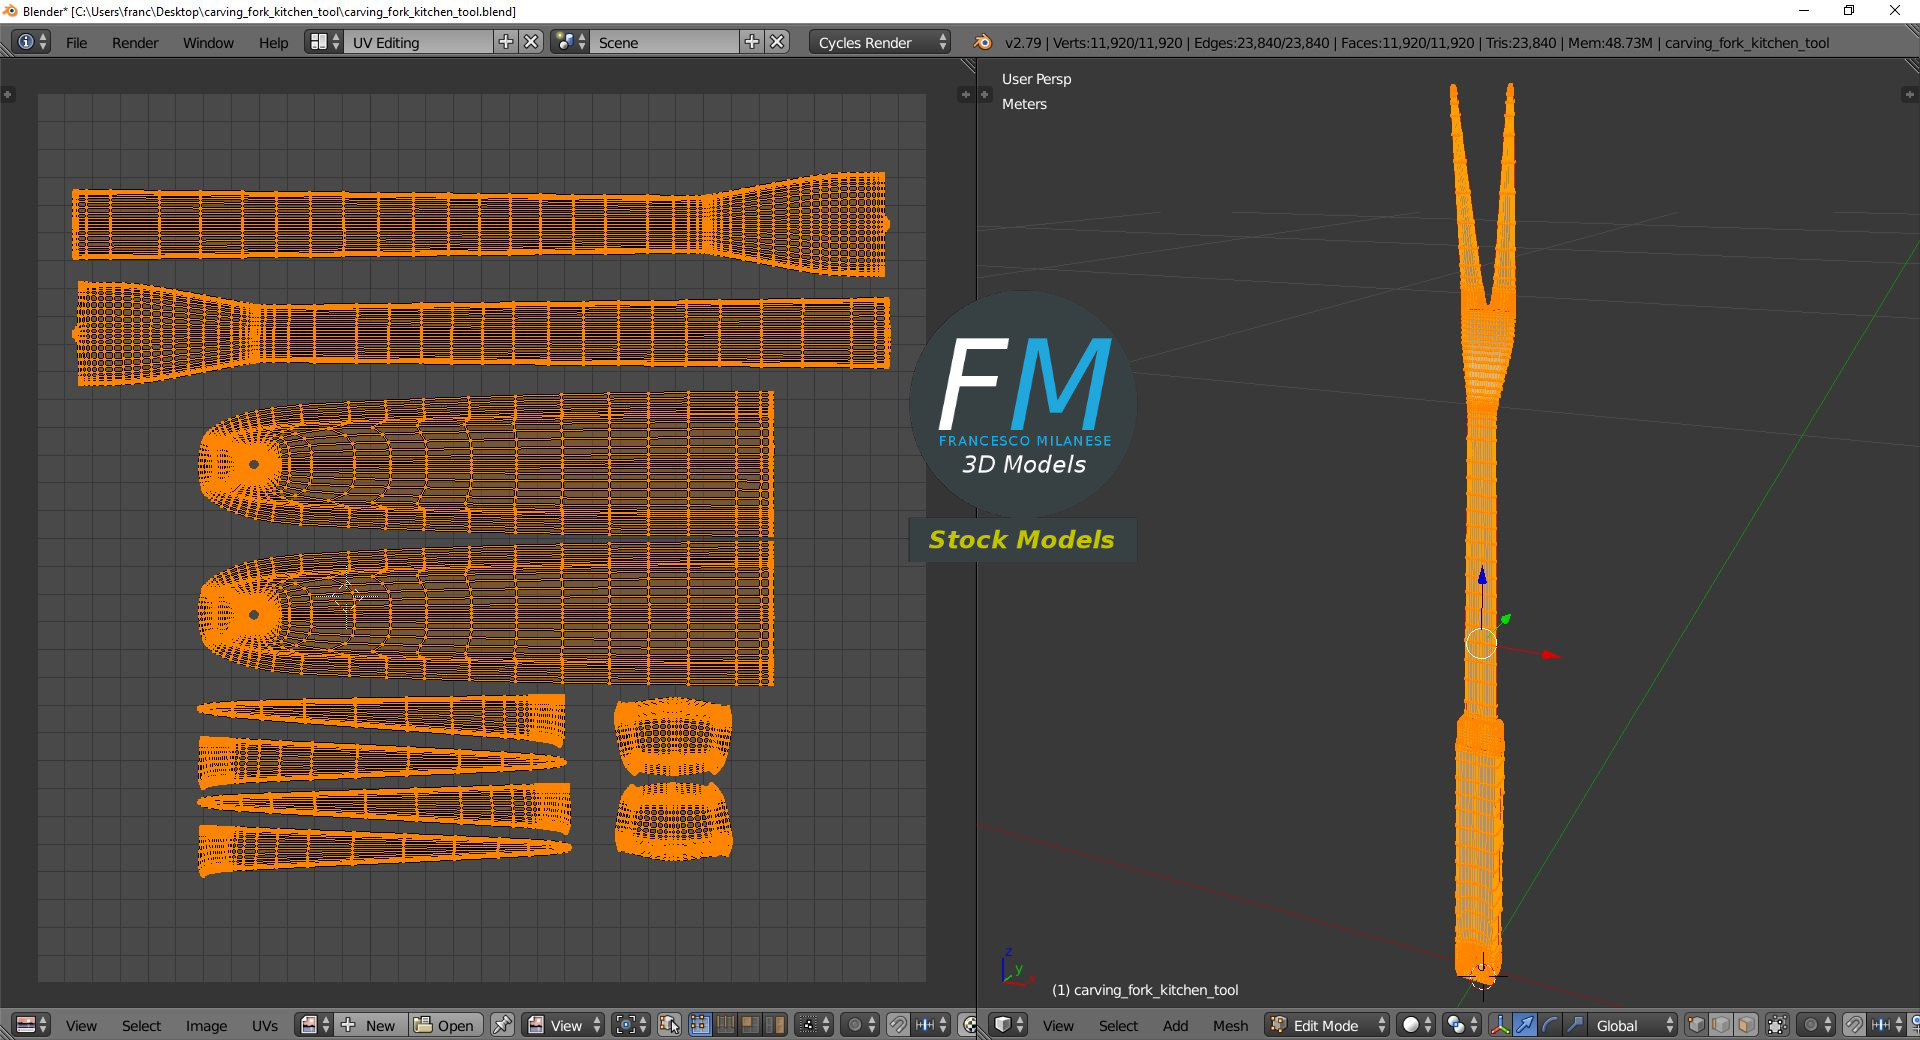Open the File menu

76,43
